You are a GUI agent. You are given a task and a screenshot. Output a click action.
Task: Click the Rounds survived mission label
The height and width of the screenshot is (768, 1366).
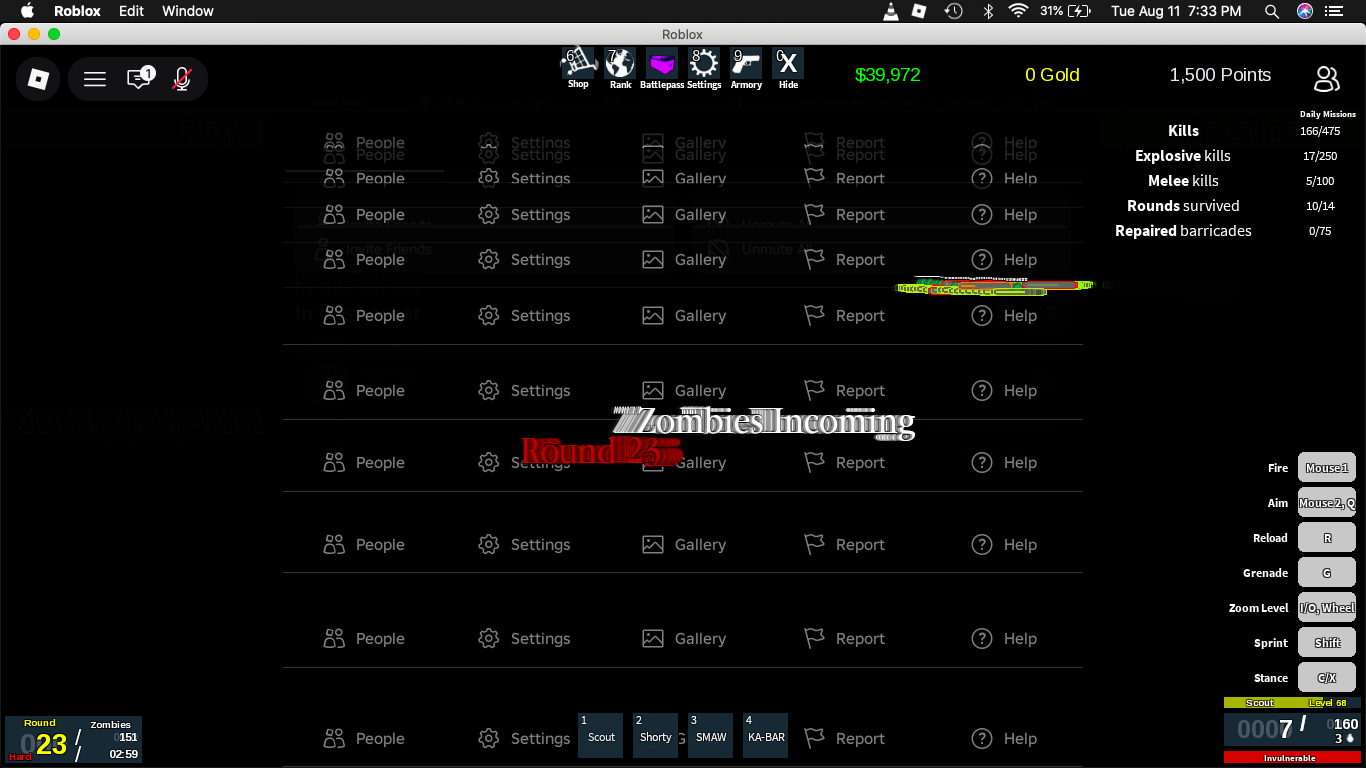(x=1183, y=206)
